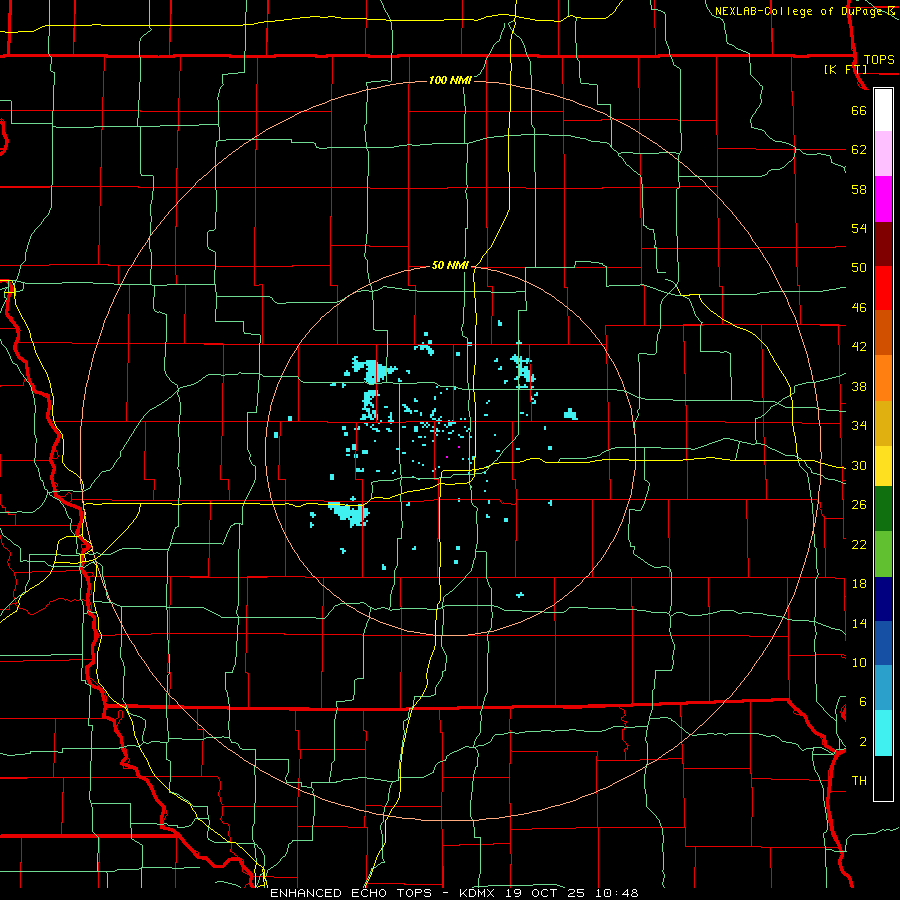900x900 pixels.
Task: Click the 50 legend tick value
Action: point(859,268)
